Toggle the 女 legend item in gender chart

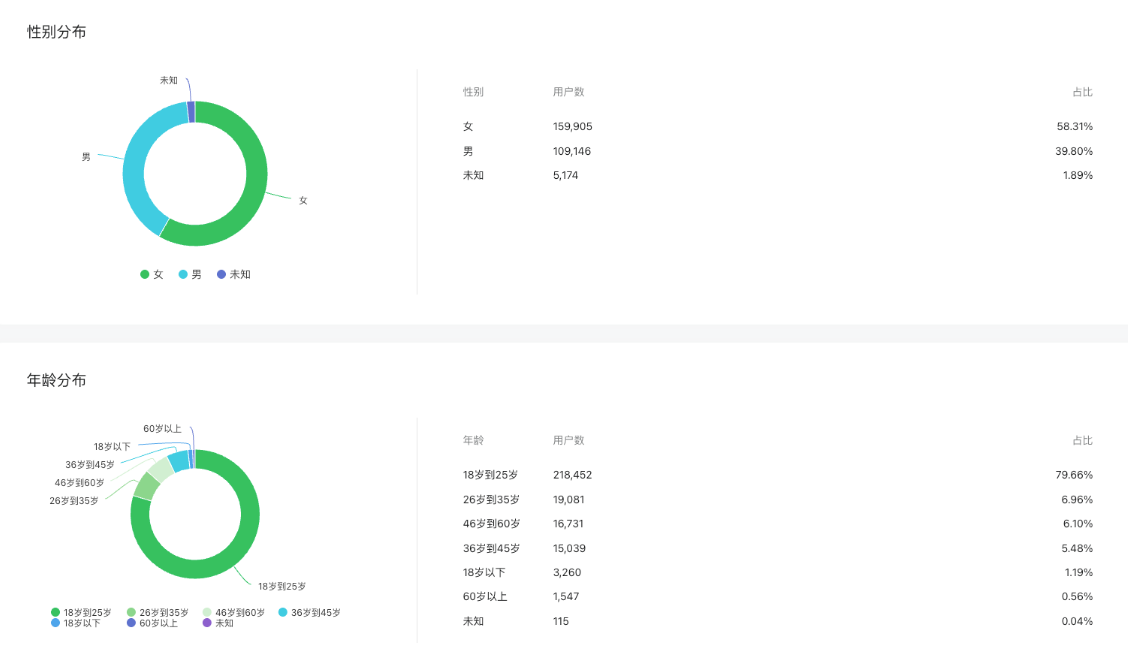(152, 274)
